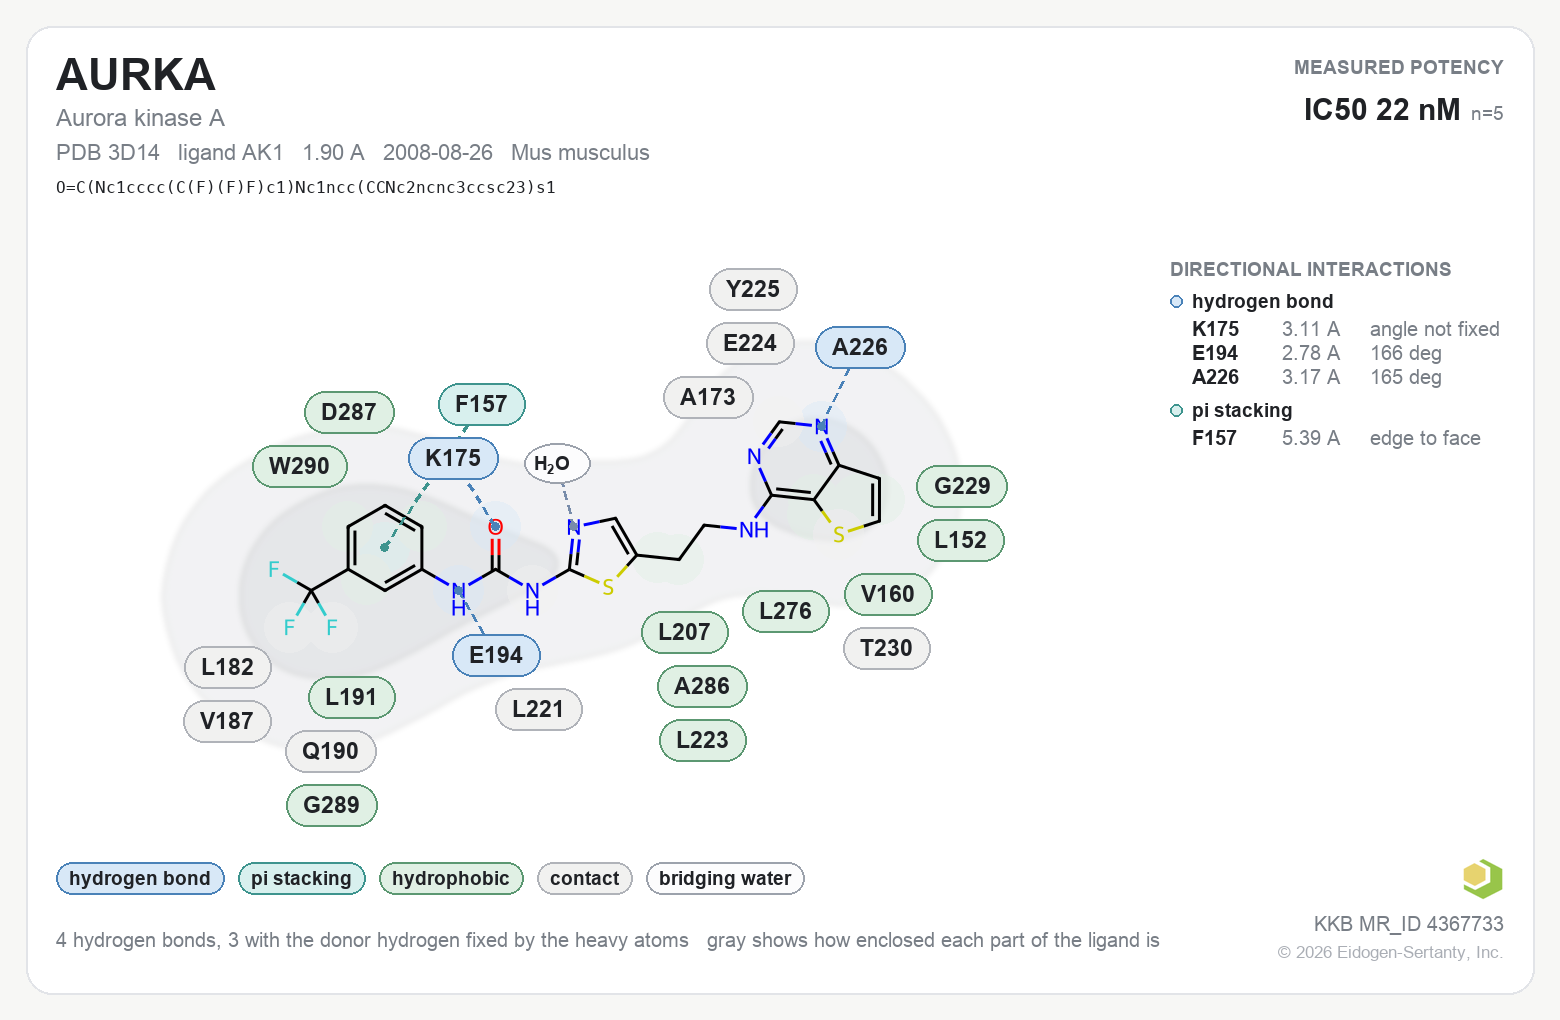
Task: Select the F157 pi stacking residue
Action: click(x=481, y=404)
